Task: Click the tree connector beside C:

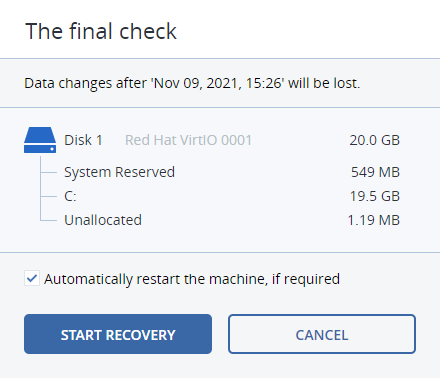Action: click(x=49, y=196)
